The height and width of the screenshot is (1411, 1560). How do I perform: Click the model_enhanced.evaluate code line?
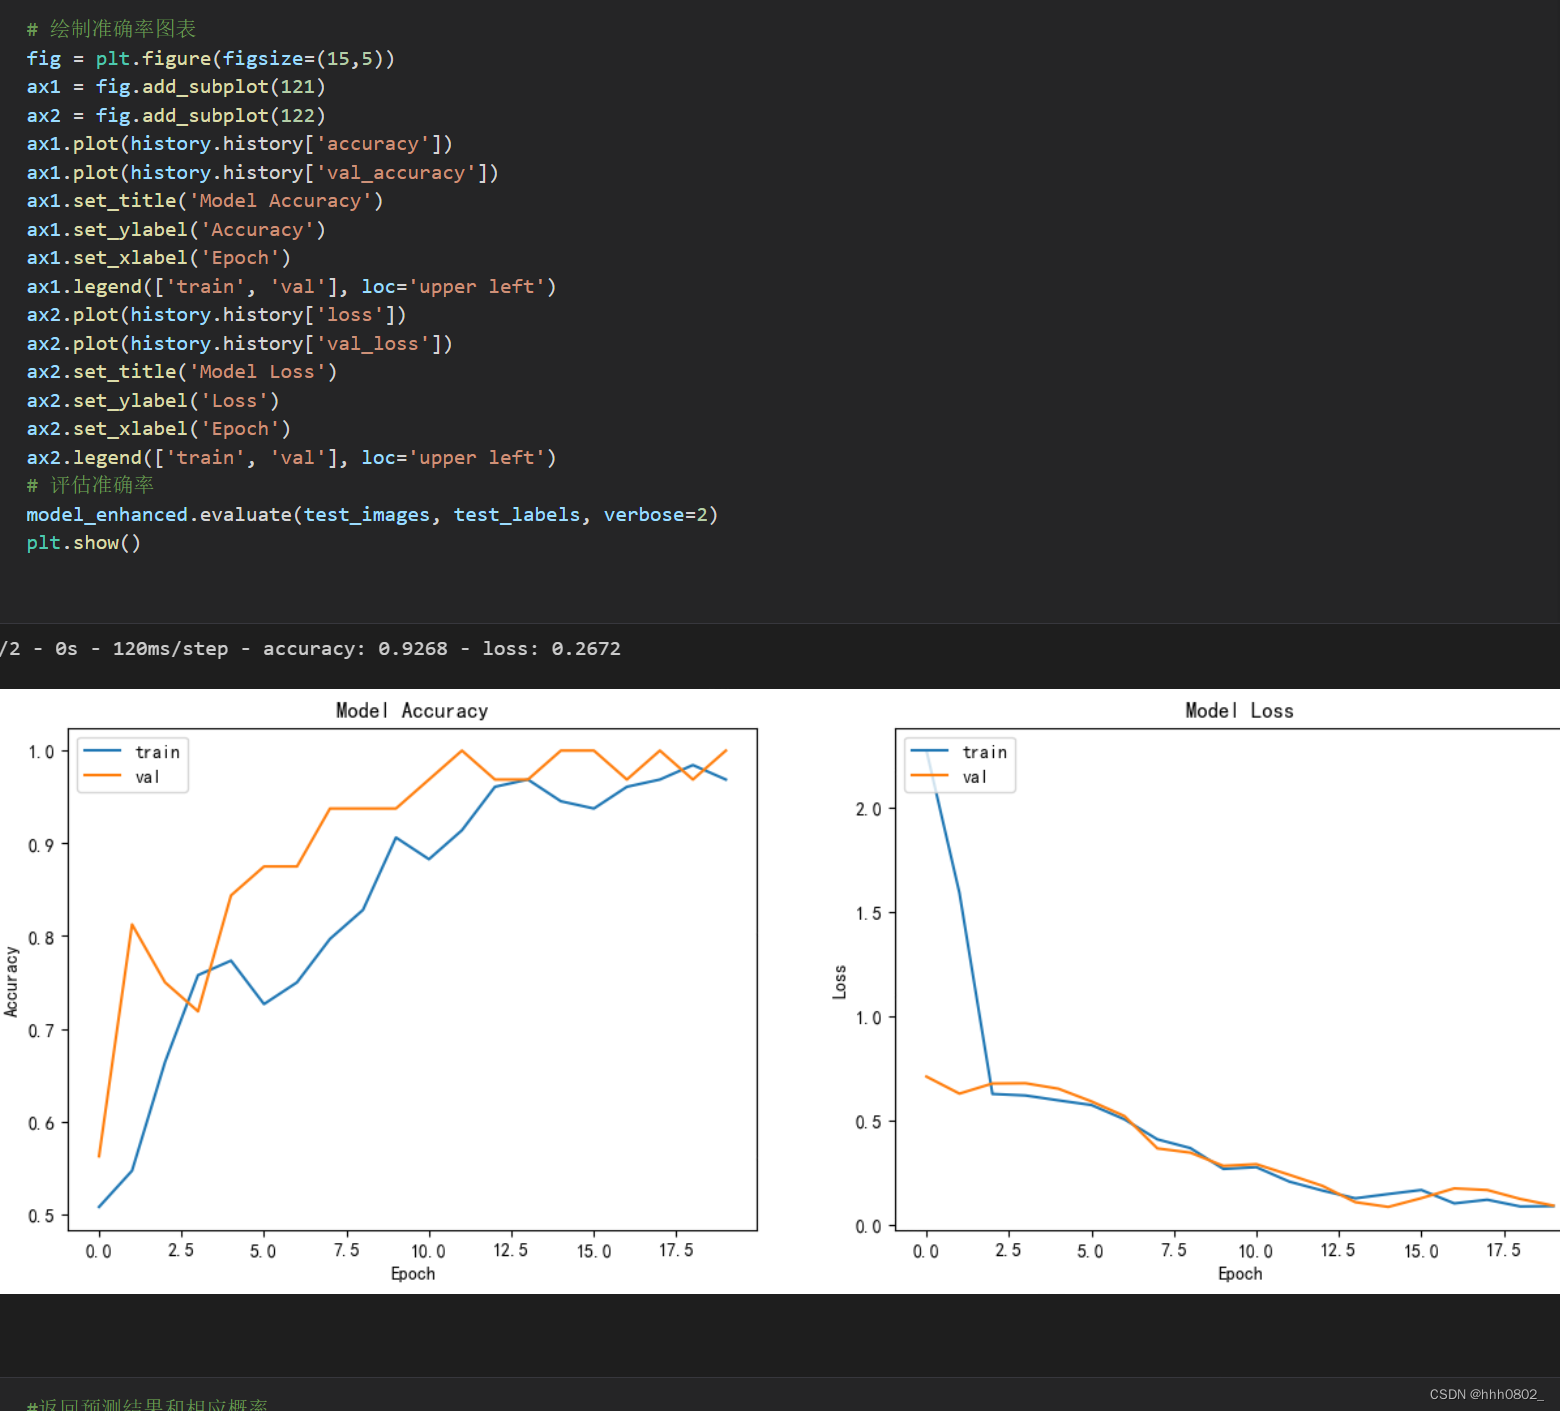372,515
